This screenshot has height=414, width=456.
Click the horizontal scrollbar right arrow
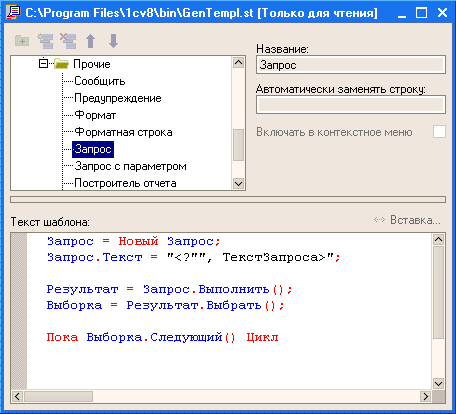(x=426, y=396)
